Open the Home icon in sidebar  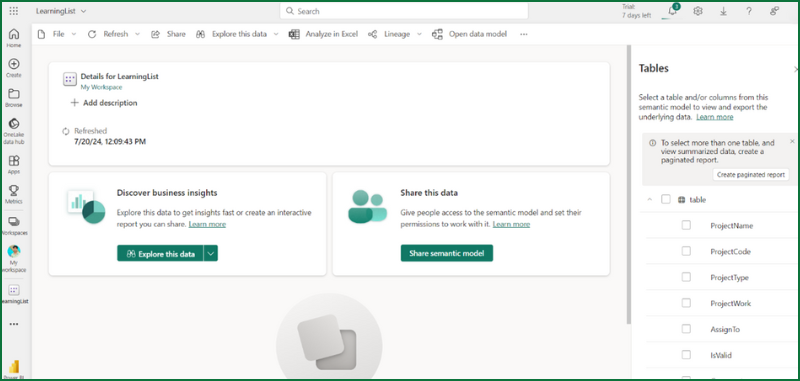(14, 34)
